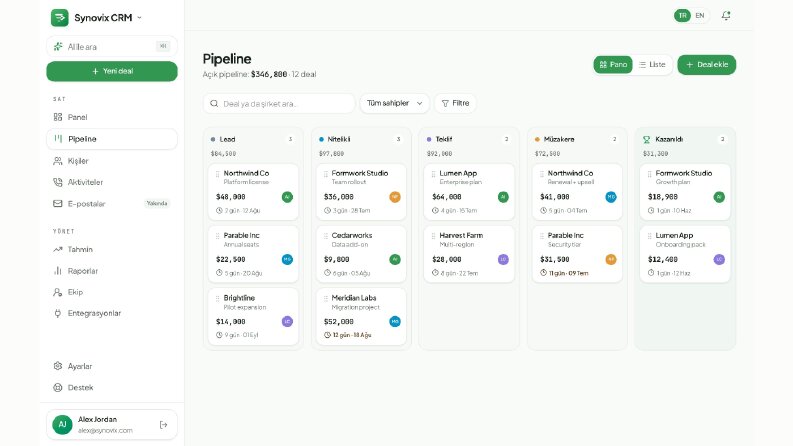Click clock icon on Meridian Labs card
The width and height of the screenshot is (793, 446).
[x=327, y=335]
